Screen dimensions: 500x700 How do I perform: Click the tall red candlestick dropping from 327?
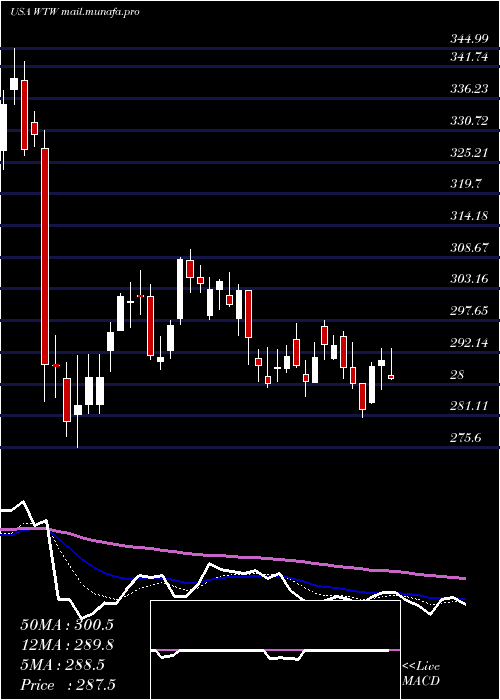45,256
